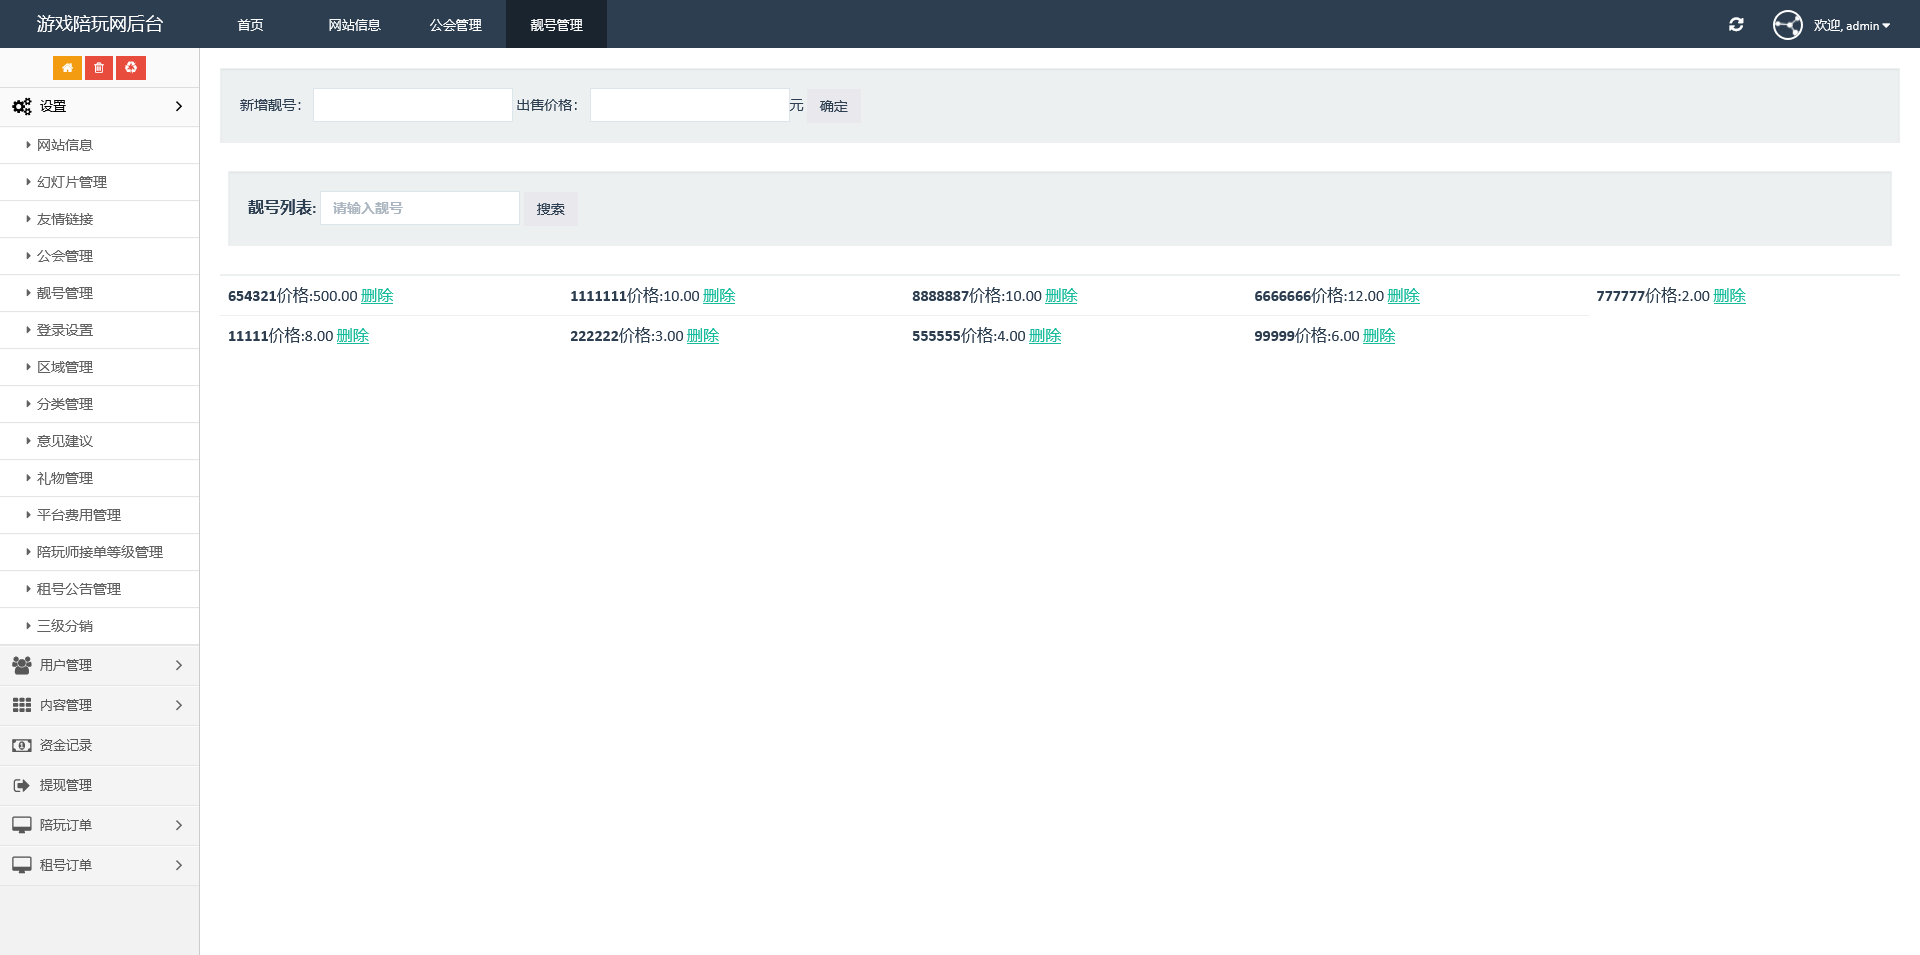Click the sign-out icon beside 提现管理
1920x955 pixels.
(x=21, y=785)
